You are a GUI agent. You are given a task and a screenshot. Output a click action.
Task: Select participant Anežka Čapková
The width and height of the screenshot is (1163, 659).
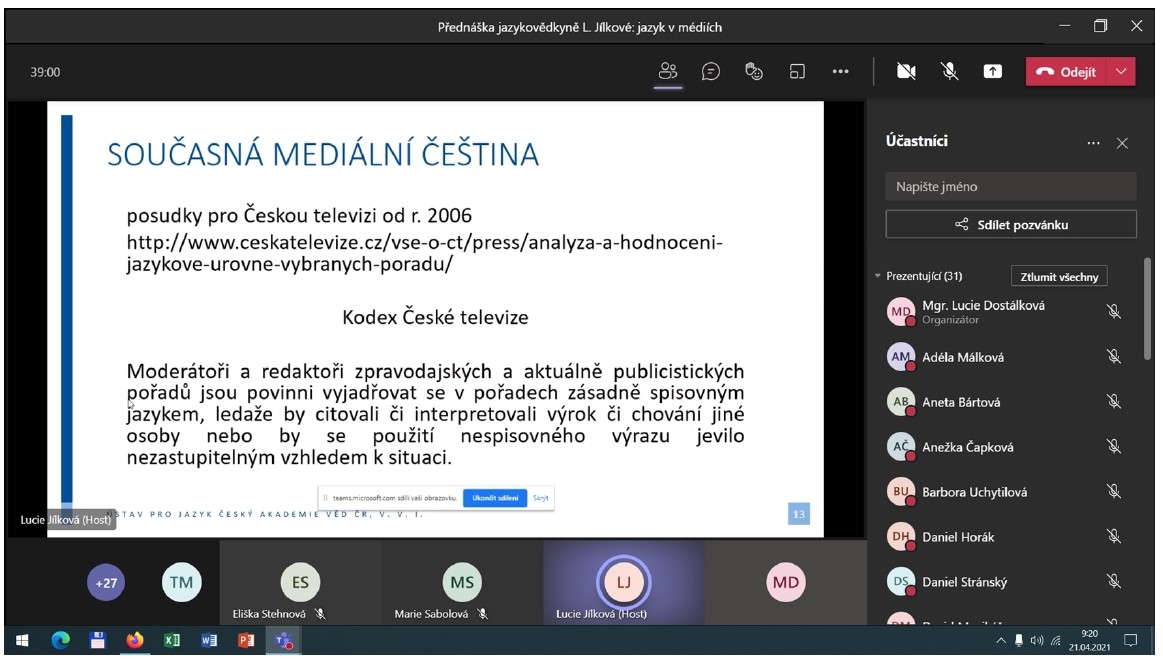click(1007, 447)
